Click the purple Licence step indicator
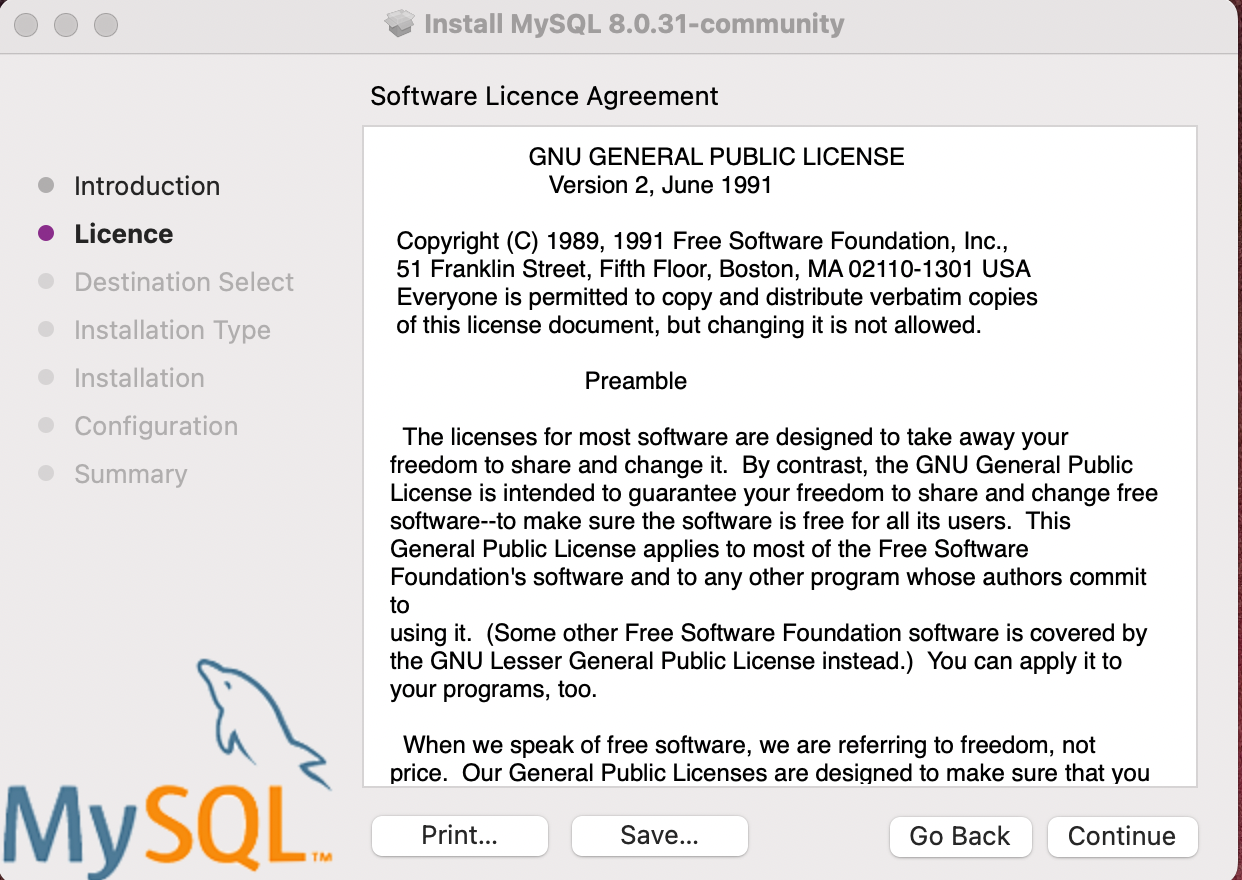1242x880 pixels. (47, 233)
